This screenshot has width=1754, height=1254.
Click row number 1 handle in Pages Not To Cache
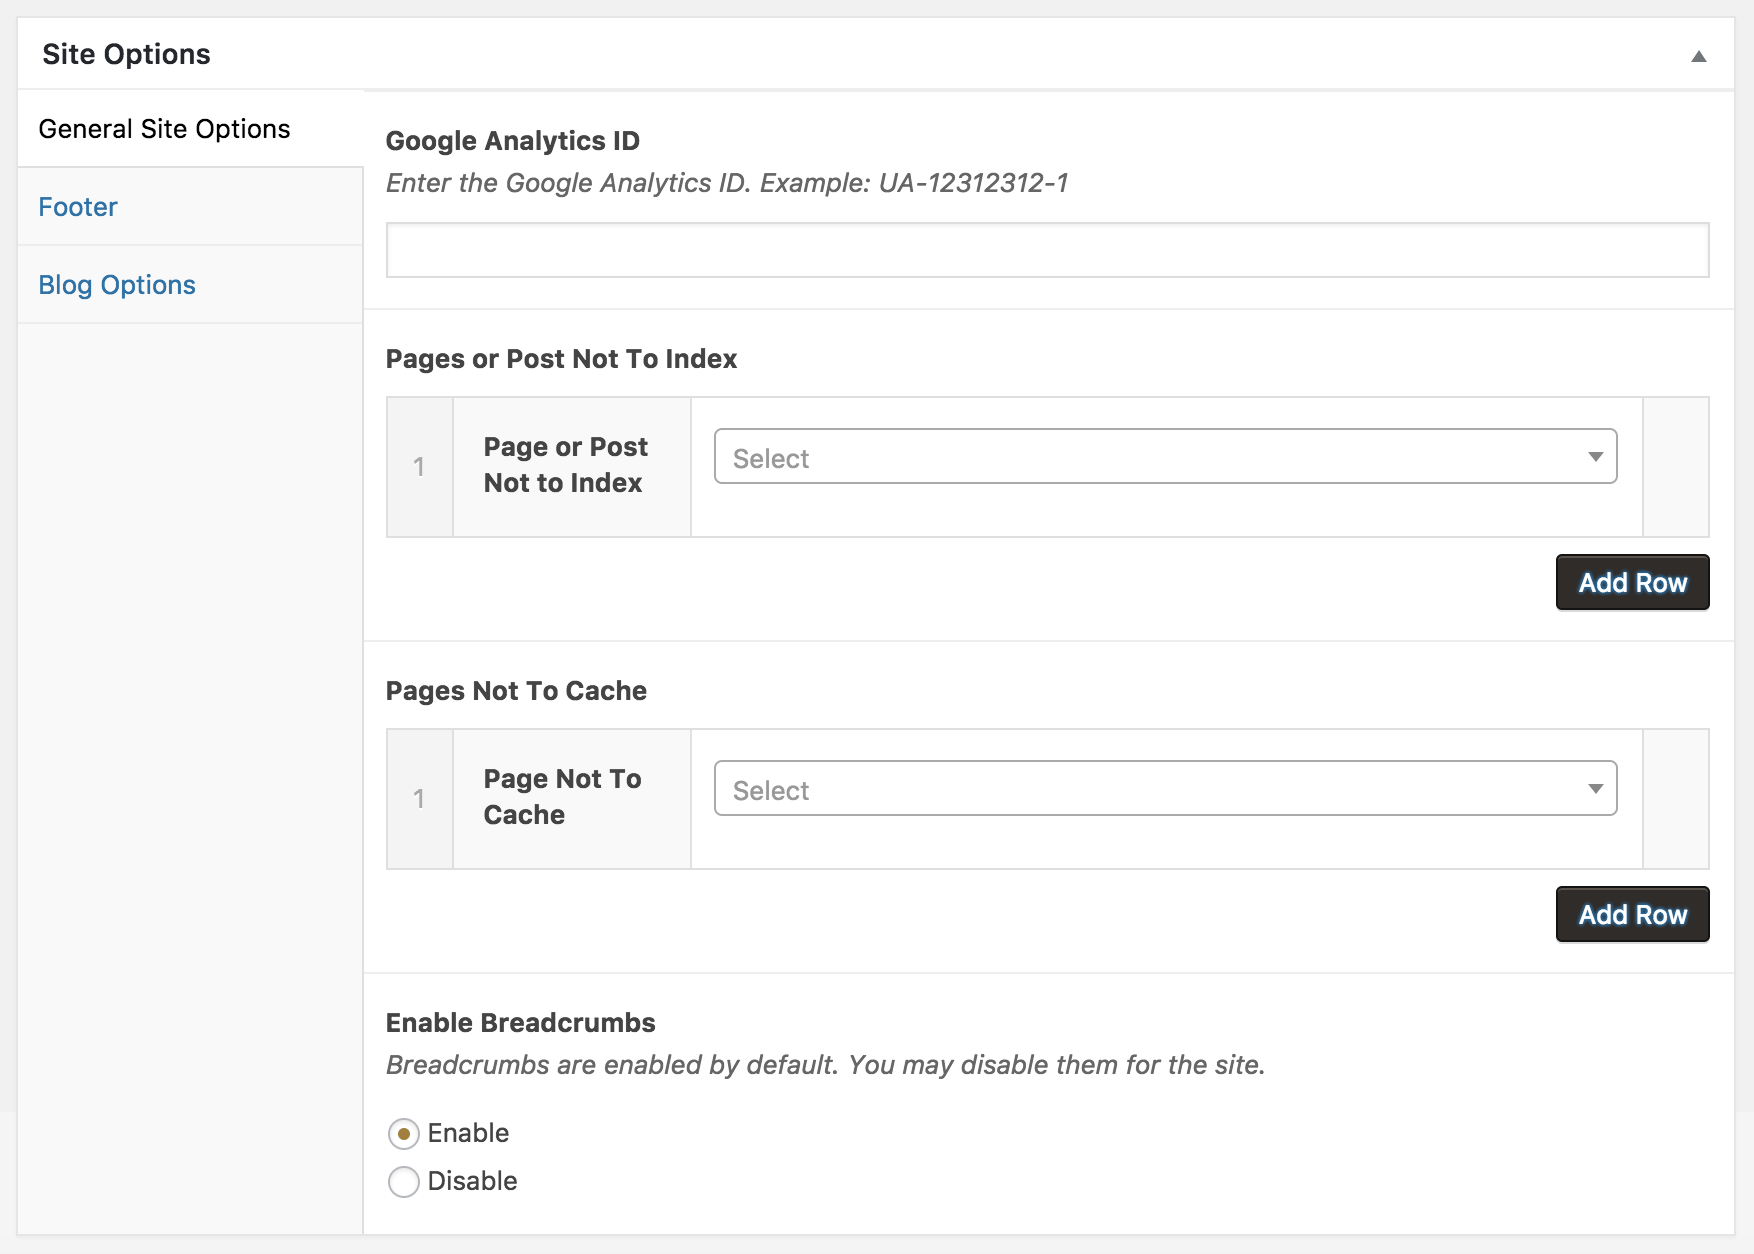tap(420, 799)
